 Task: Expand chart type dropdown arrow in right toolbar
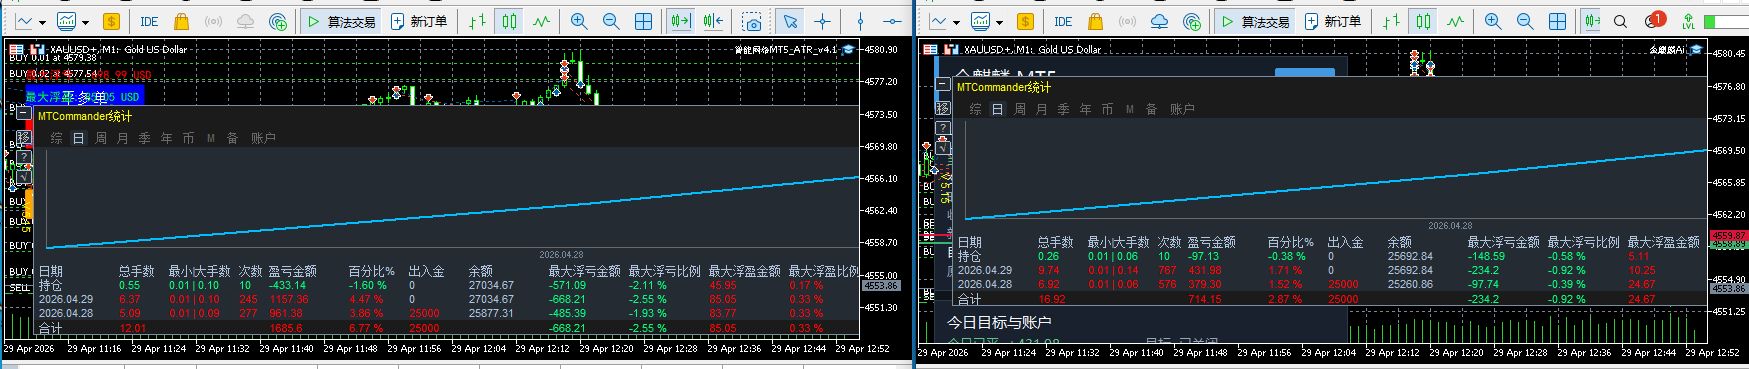[x=956, y=21]
